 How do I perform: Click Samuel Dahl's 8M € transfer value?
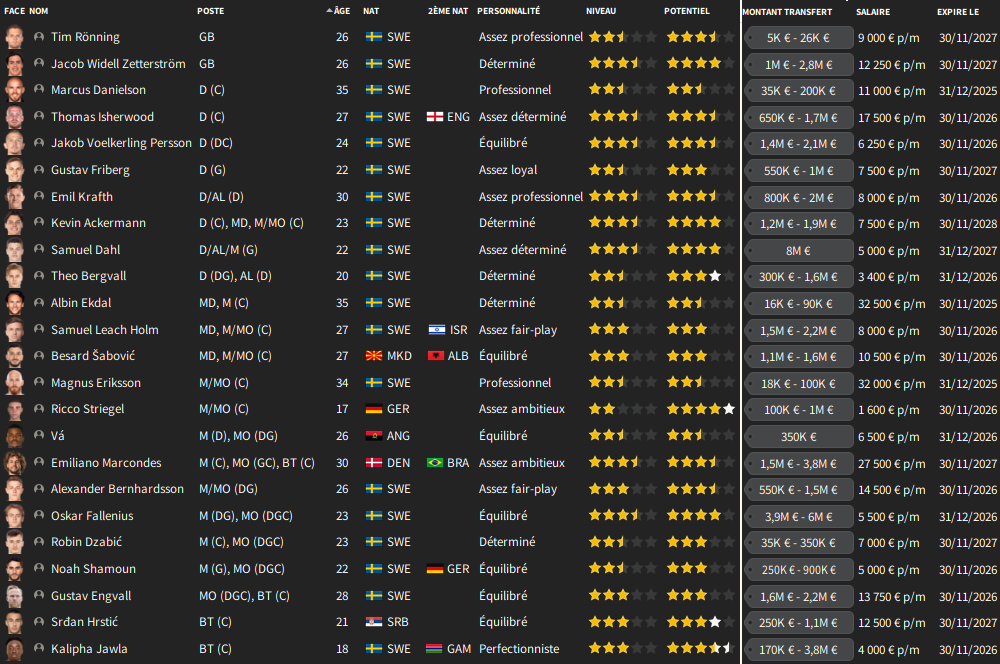click(798, 250)
